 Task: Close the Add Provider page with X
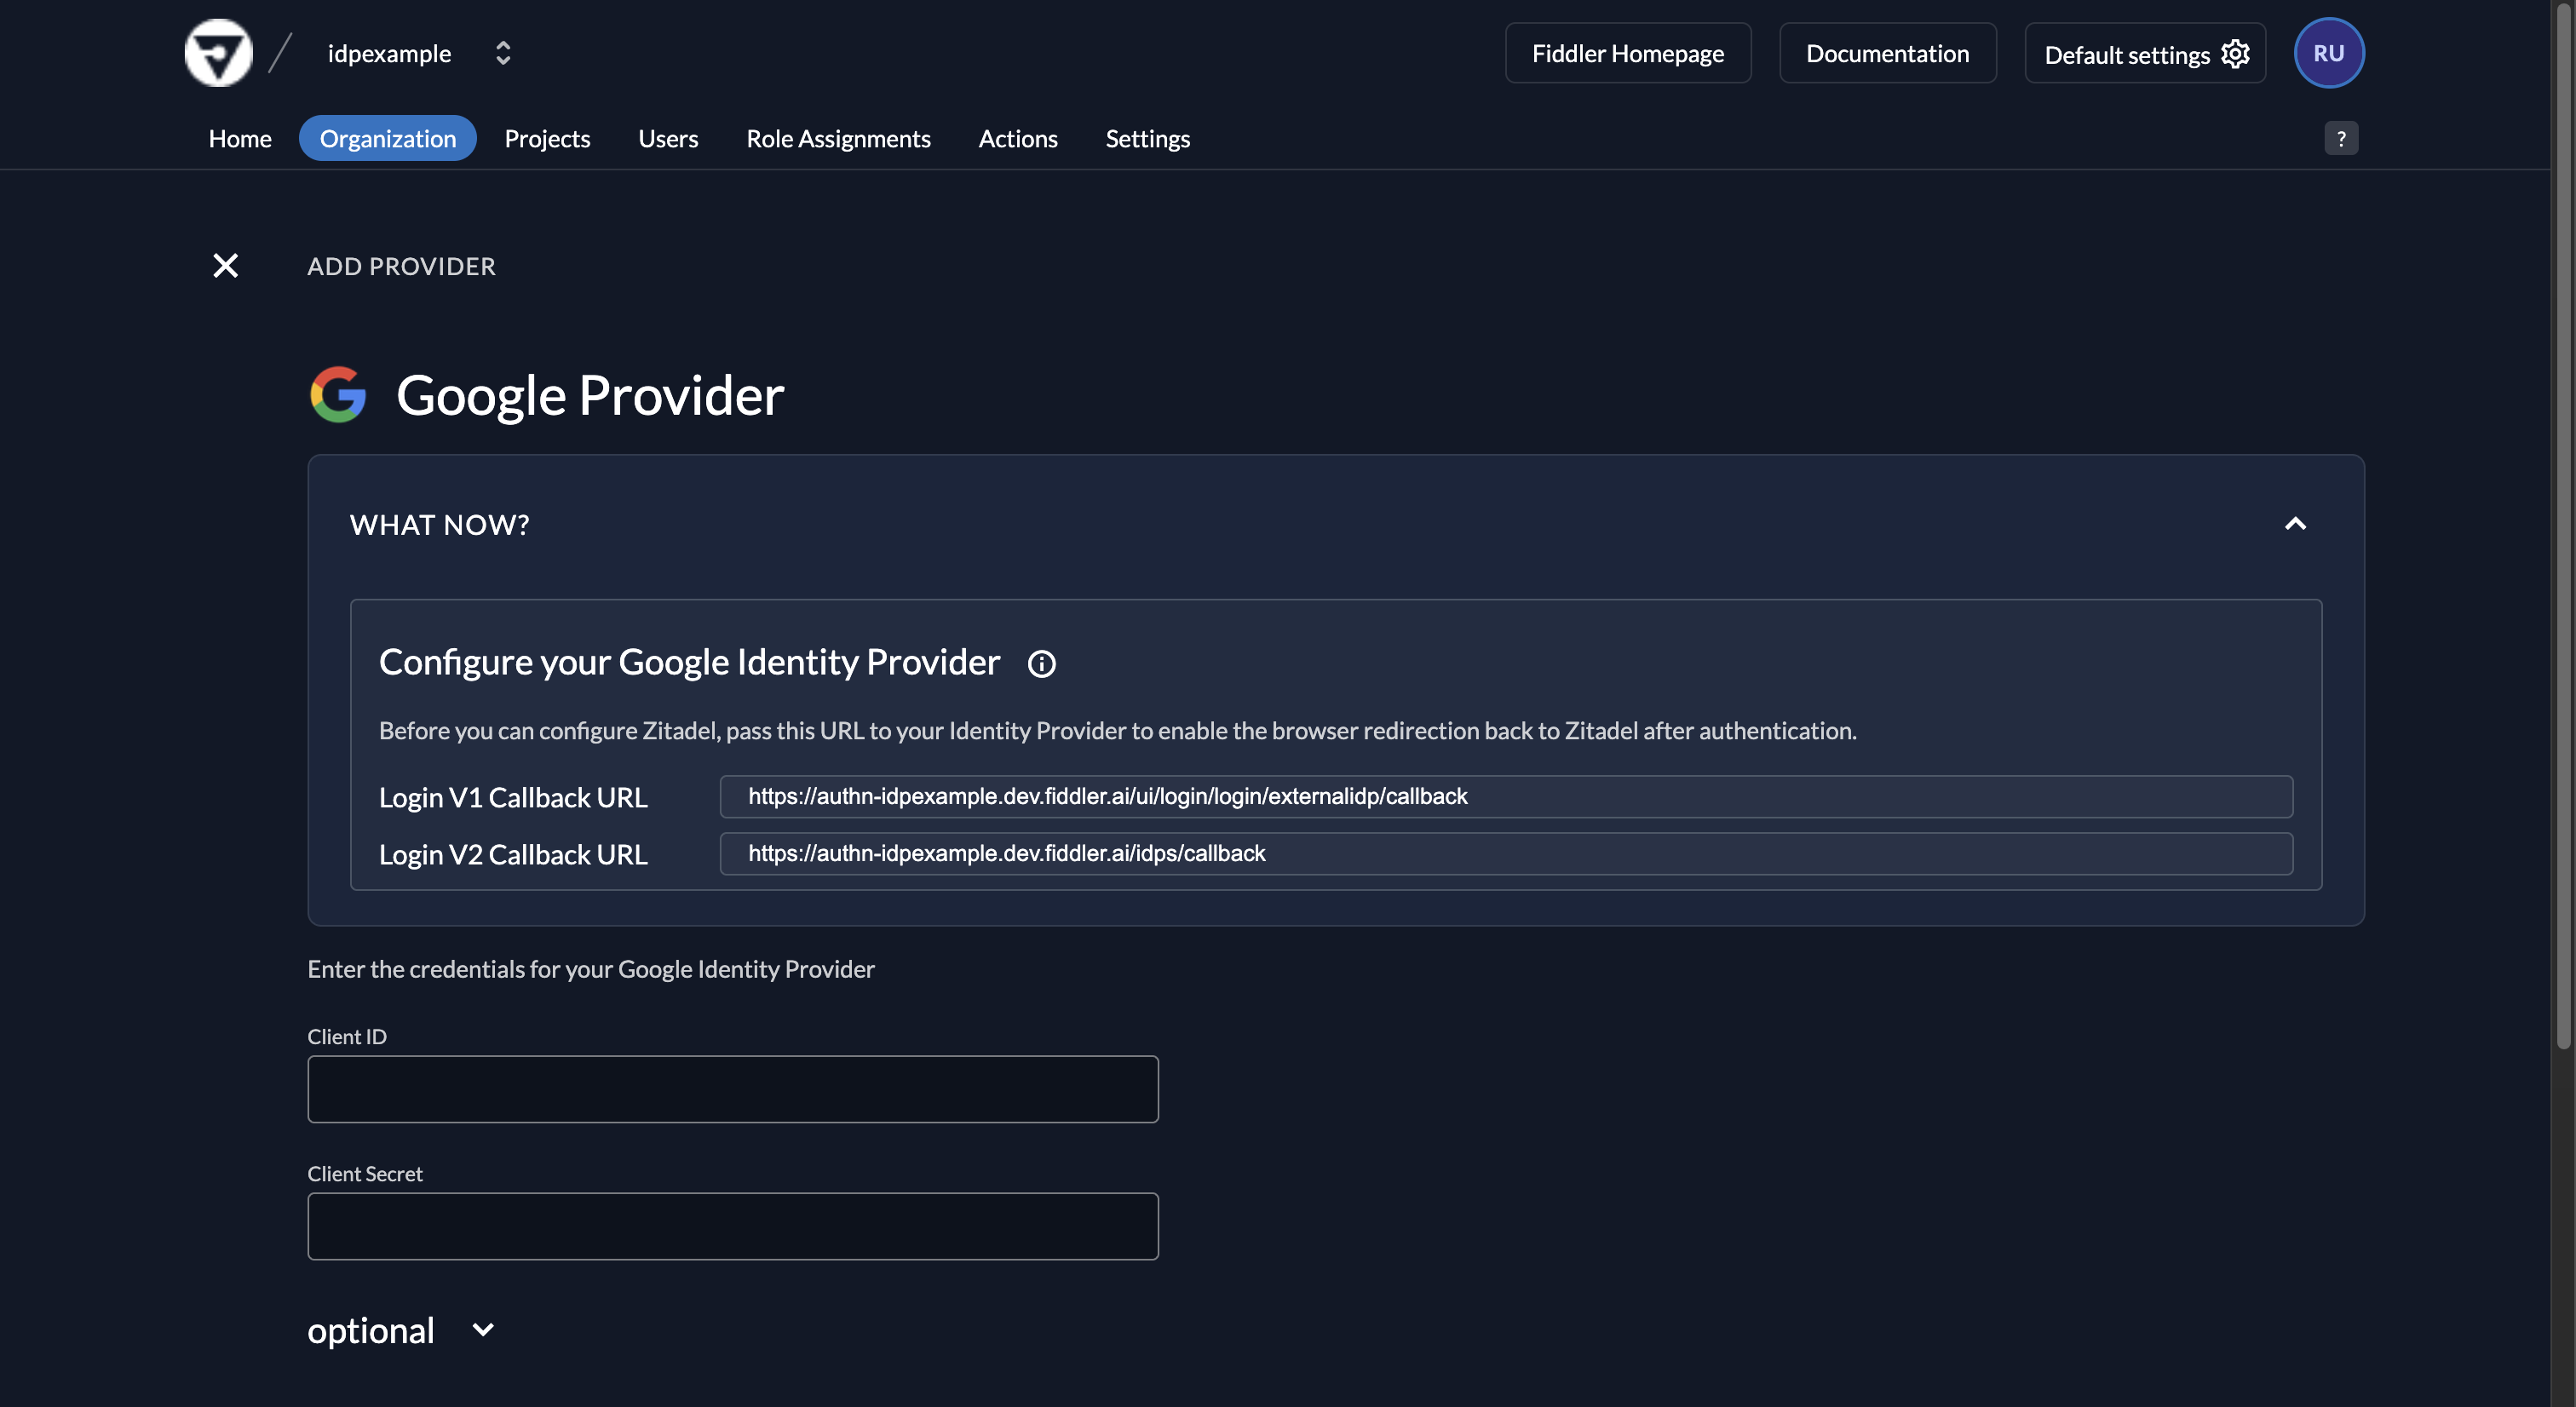(x=226, y=265)
